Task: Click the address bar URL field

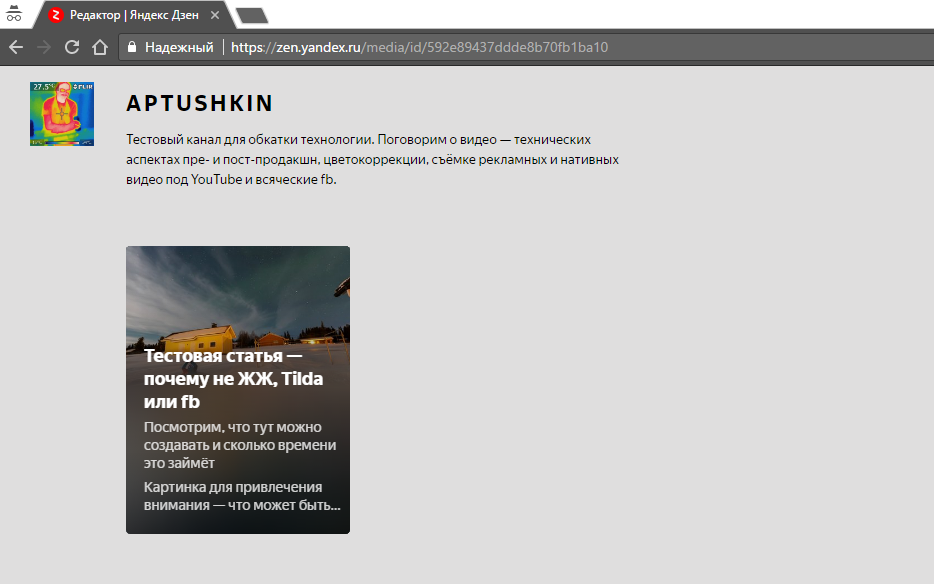Action: (x=524, y=47)
